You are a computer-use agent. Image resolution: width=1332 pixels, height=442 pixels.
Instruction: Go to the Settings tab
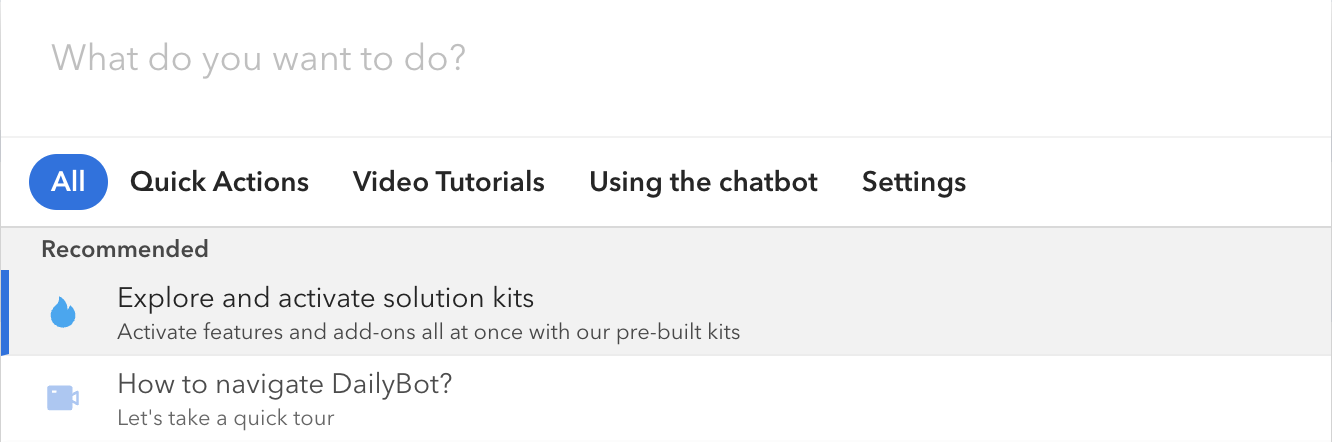coord(914,182)
